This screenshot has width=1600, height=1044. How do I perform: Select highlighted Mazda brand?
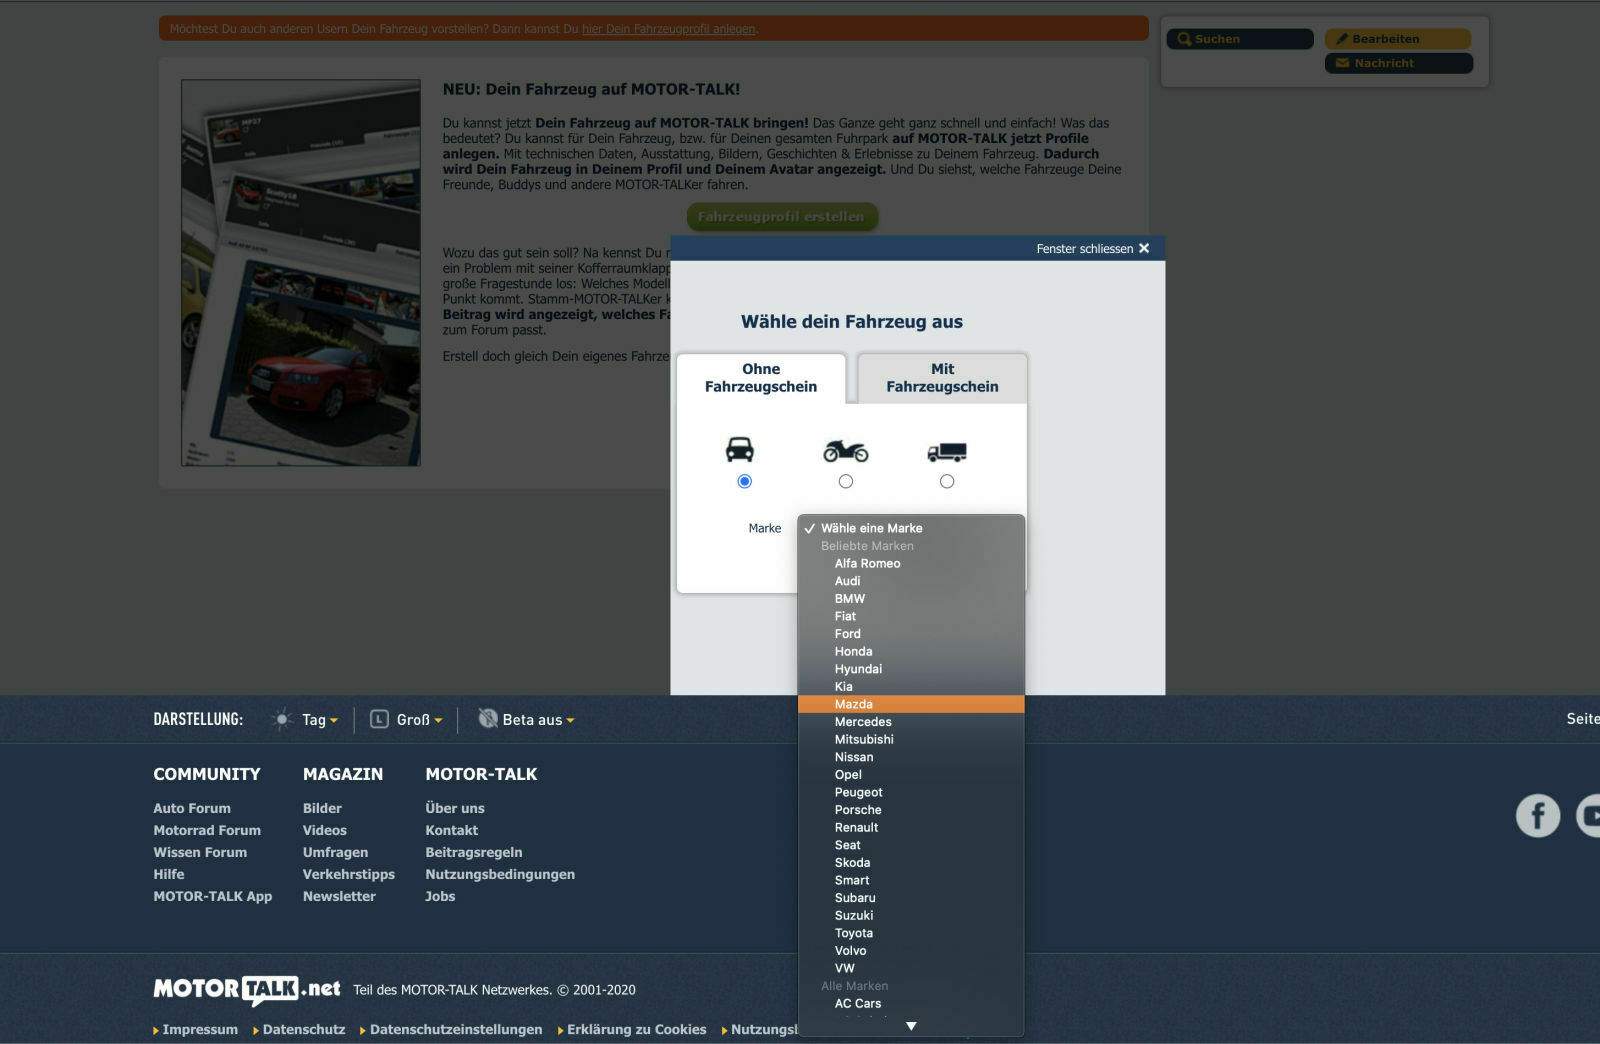pos(911,704)
